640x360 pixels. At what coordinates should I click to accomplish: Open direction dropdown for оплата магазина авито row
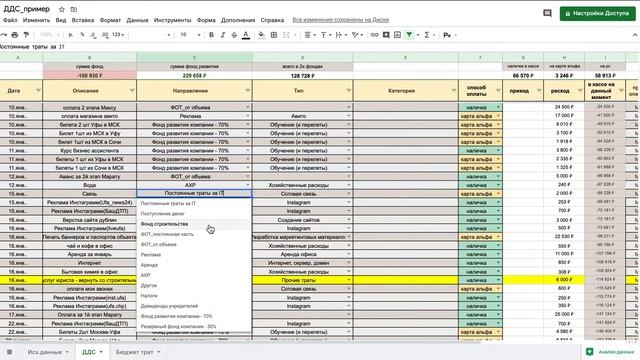[x=247, y=116]
